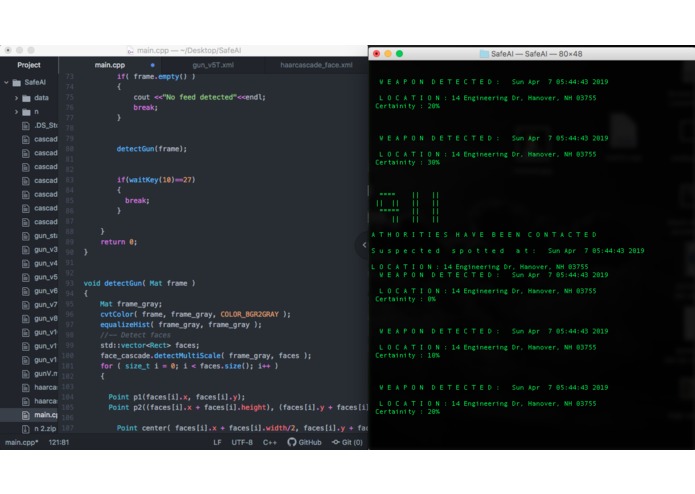The width and height of the screenshot is (695, 494).
Task: Click '//-- Detect faces' comment
Action: (135, 335)
